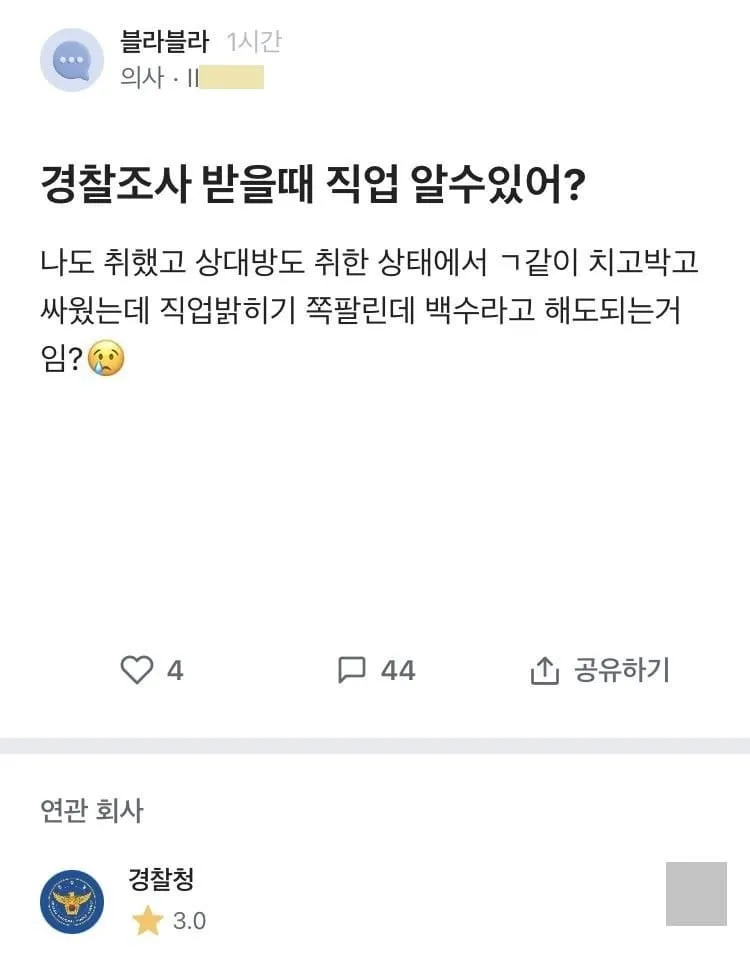Click the crying emoji in the post
Viewport: 750px width, 968px height.
(106, 357)
